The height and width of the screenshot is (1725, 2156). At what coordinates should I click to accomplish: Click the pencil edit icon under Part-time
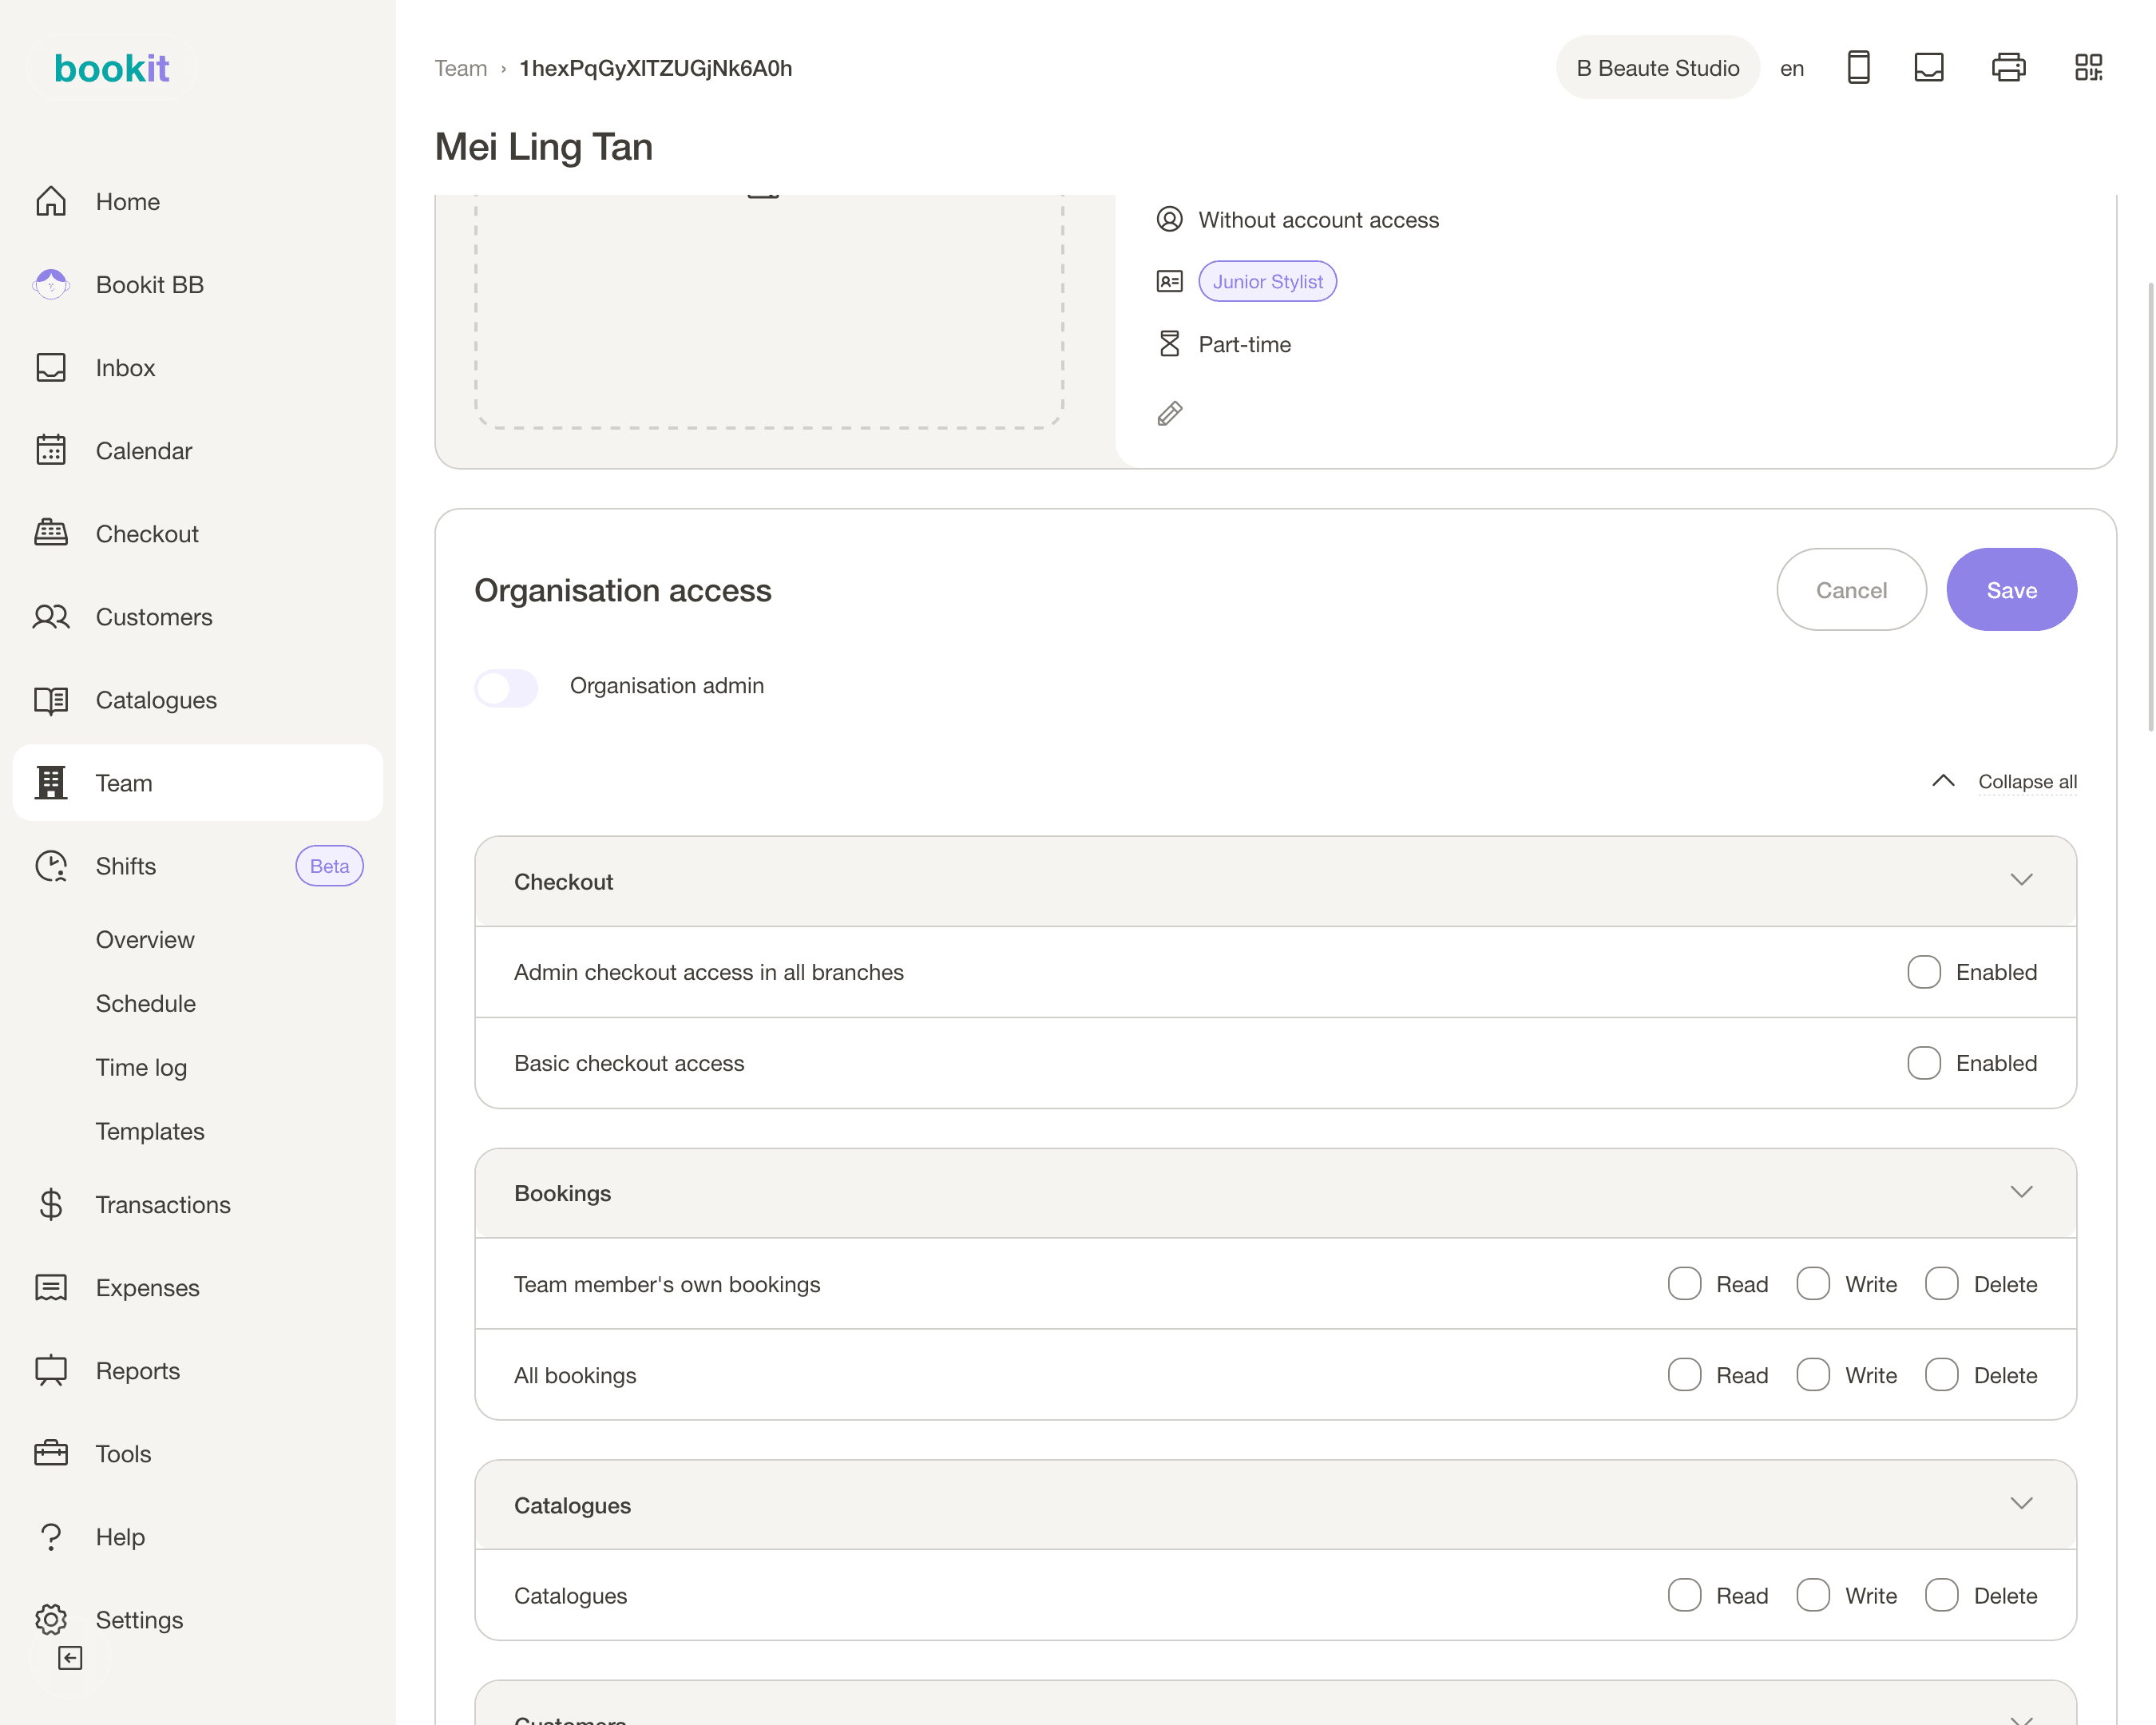tap(1170, 413)
